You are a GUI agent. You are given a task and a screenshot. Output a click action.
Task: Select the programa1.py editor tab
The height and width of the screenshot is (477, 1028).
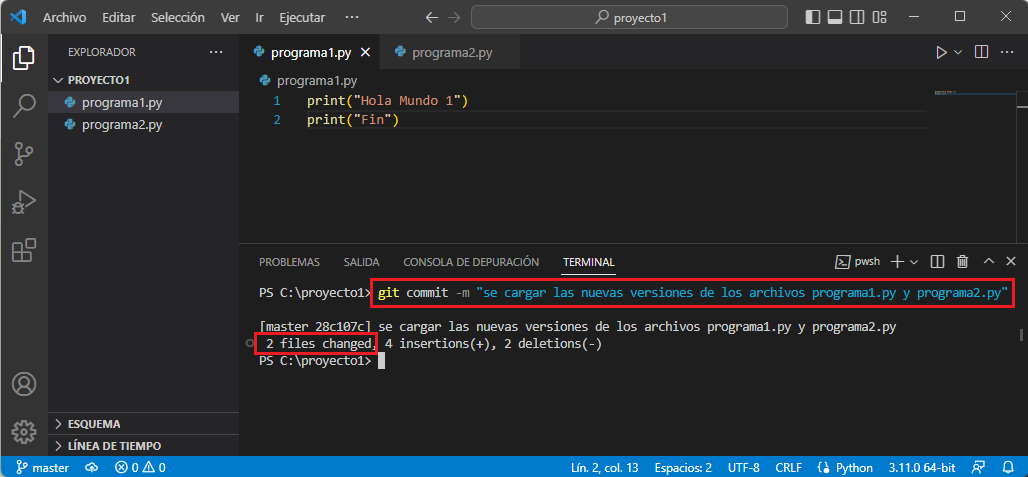(x=311, y=53)
